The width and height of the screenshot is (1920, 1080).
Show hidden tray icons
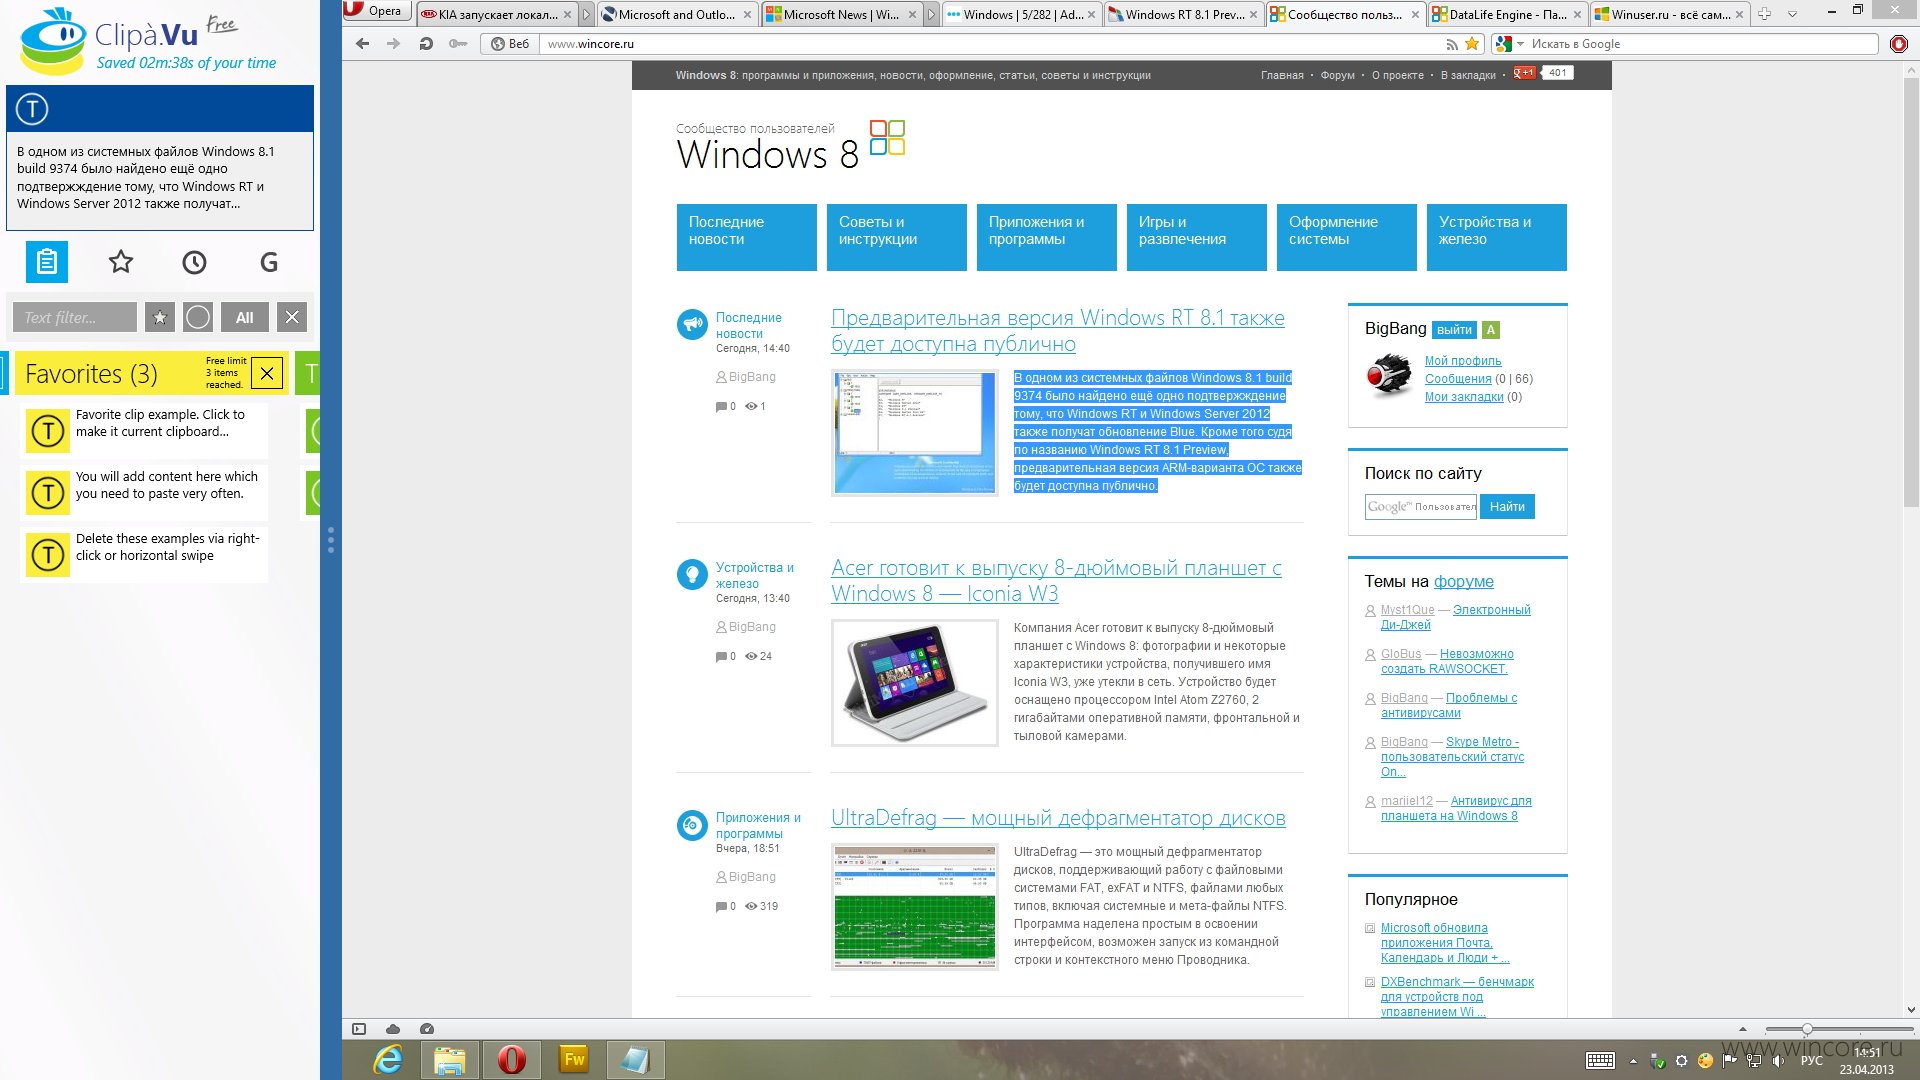coord(1634,1061)
